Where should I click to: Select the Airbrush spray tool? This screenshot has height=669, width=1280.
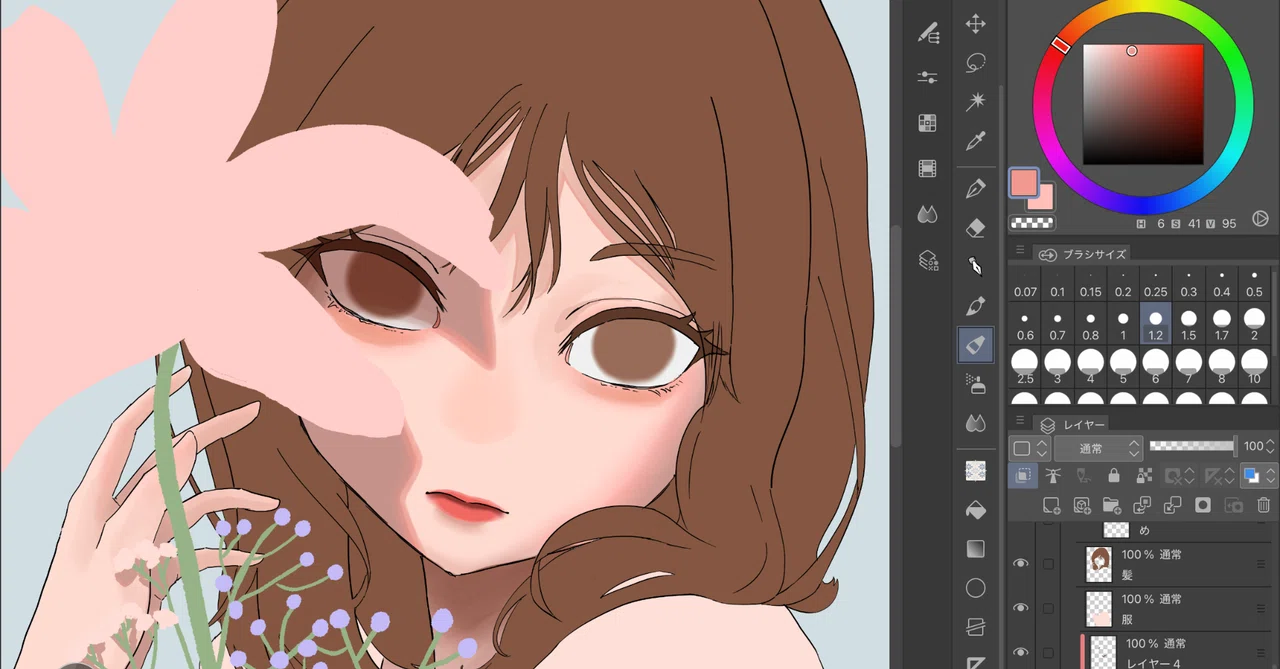(976, 383)
